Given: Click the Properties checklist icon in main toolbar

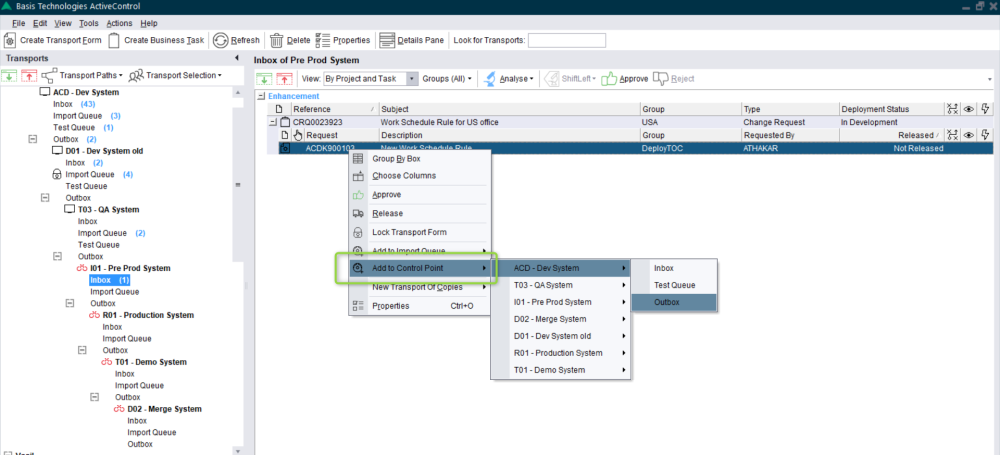Looking at the screenshot, I should (323, 40).
